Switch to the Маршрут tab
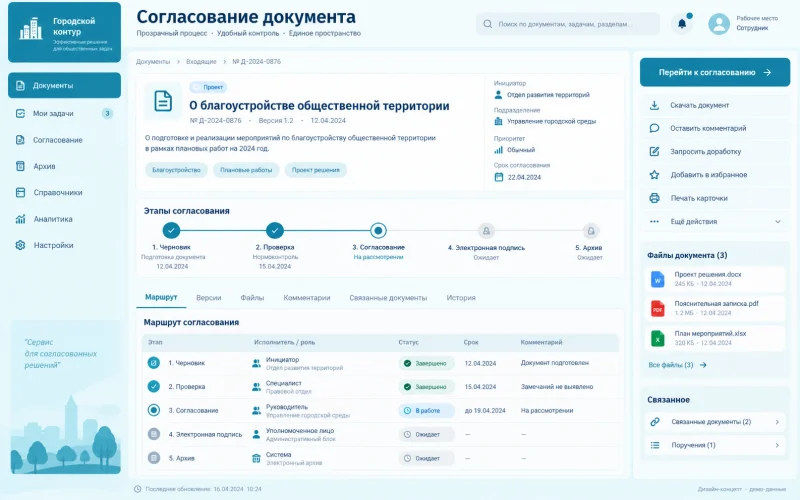 click(161, 297)
